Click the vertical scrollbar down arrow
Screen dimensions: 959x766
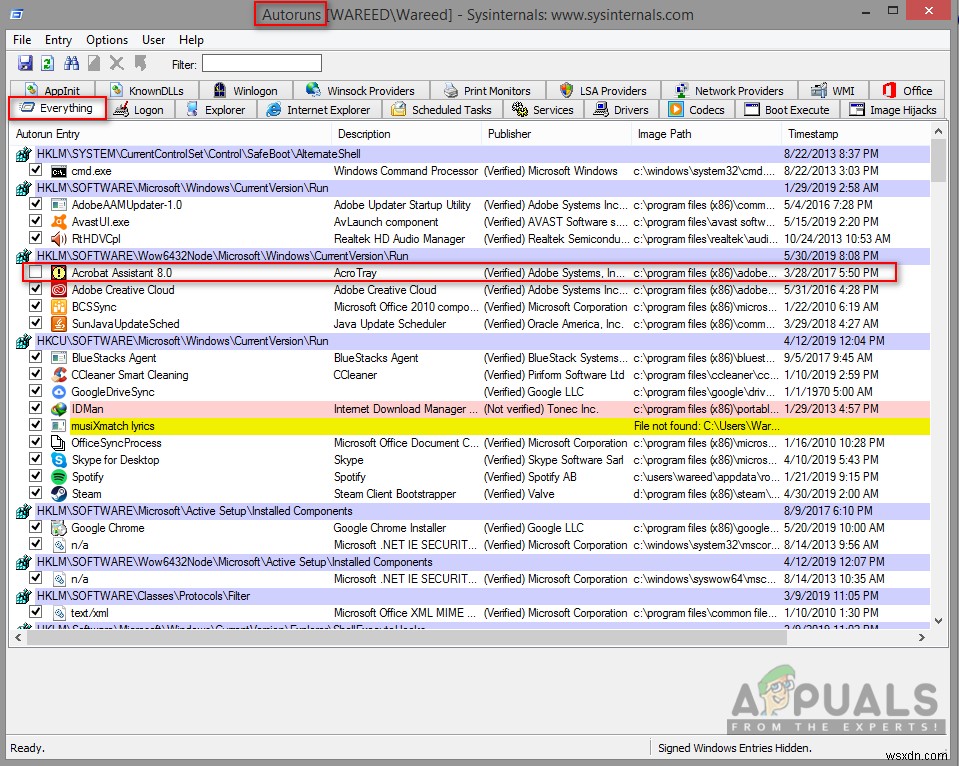tap(938, 620)
